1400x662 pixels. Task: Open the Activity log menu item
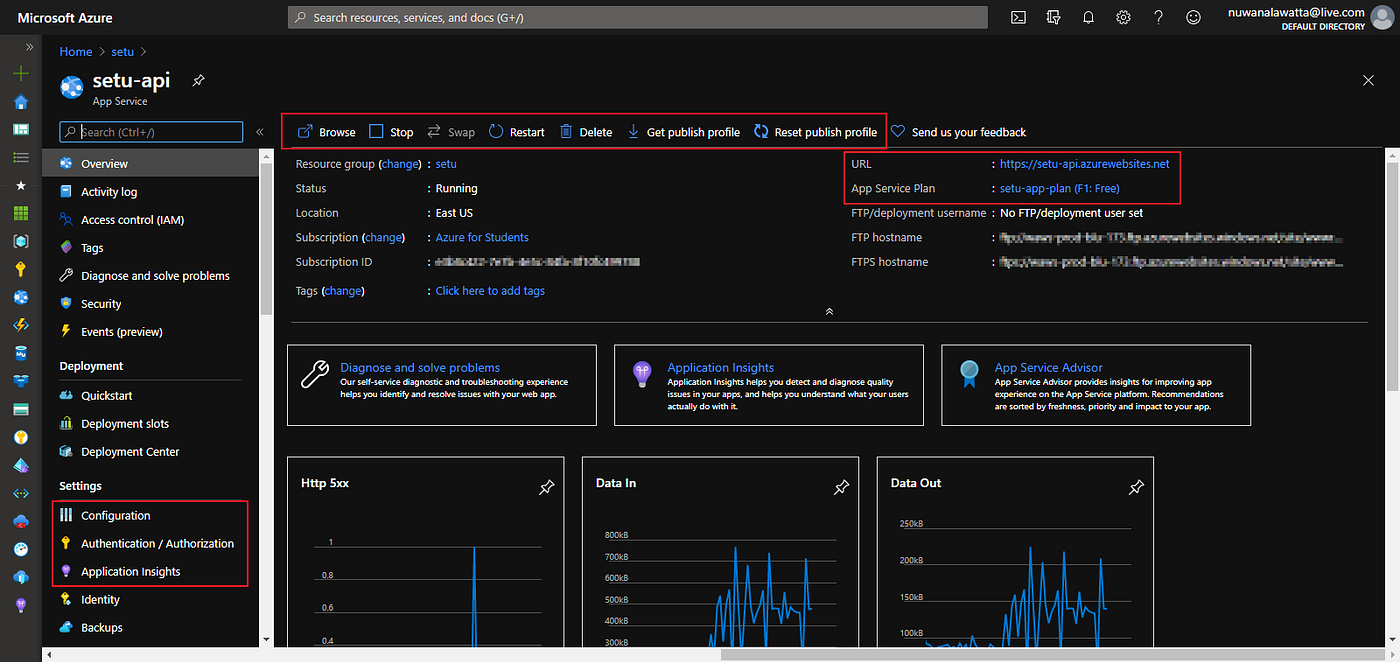click(x=150, y=192)
